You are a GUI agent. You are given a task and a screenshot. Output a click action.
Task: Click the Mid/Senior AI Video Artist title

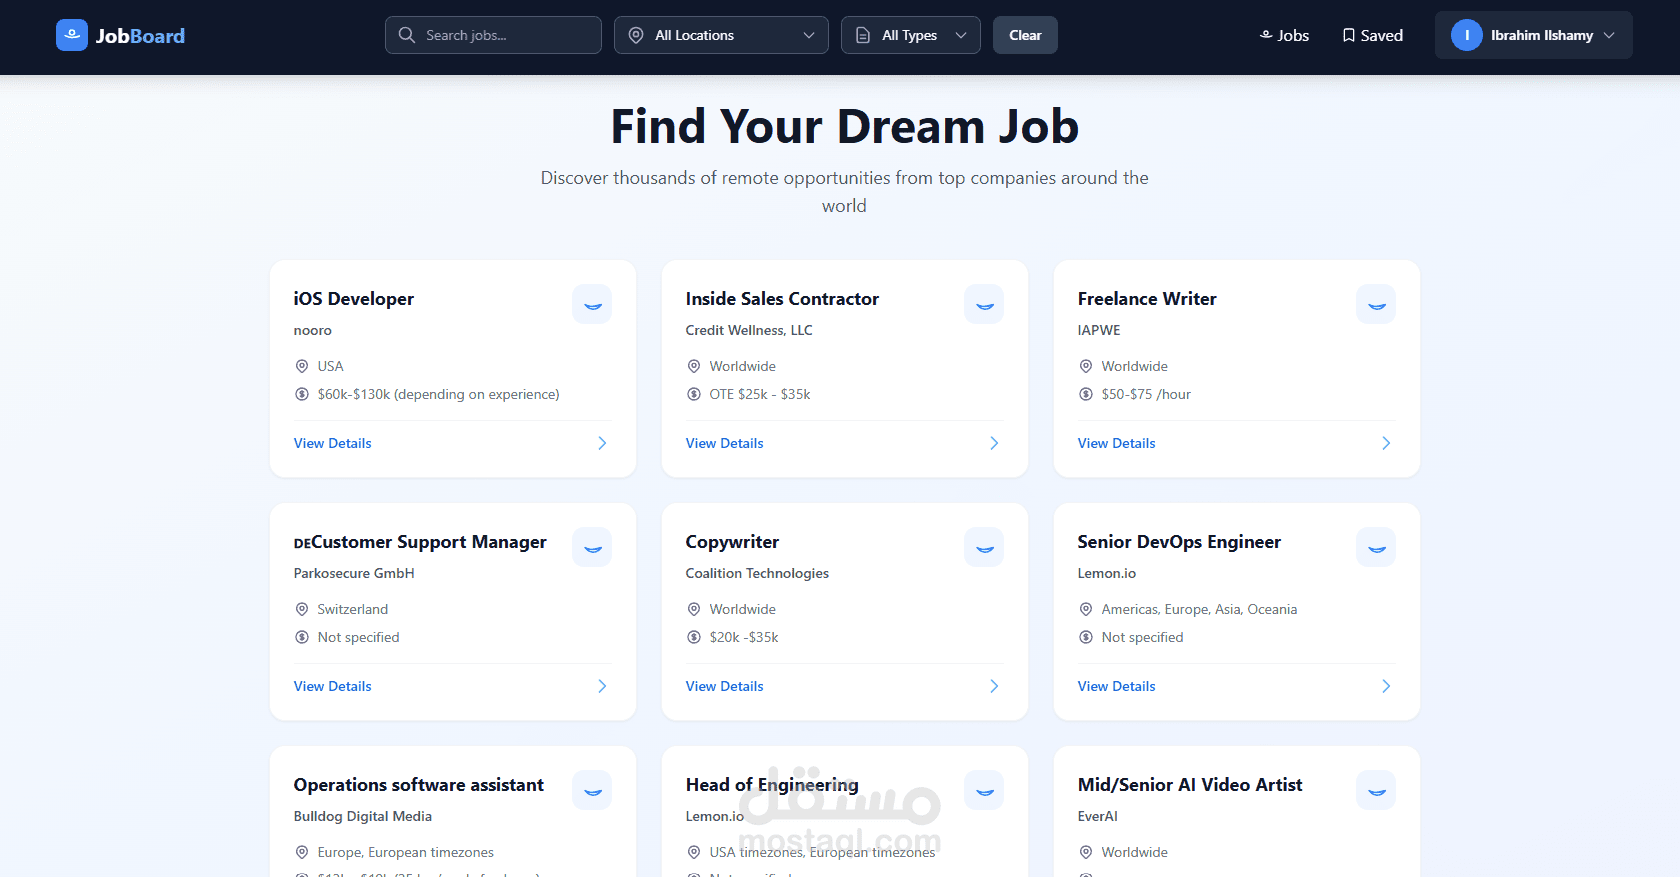tap(1190, 785)
